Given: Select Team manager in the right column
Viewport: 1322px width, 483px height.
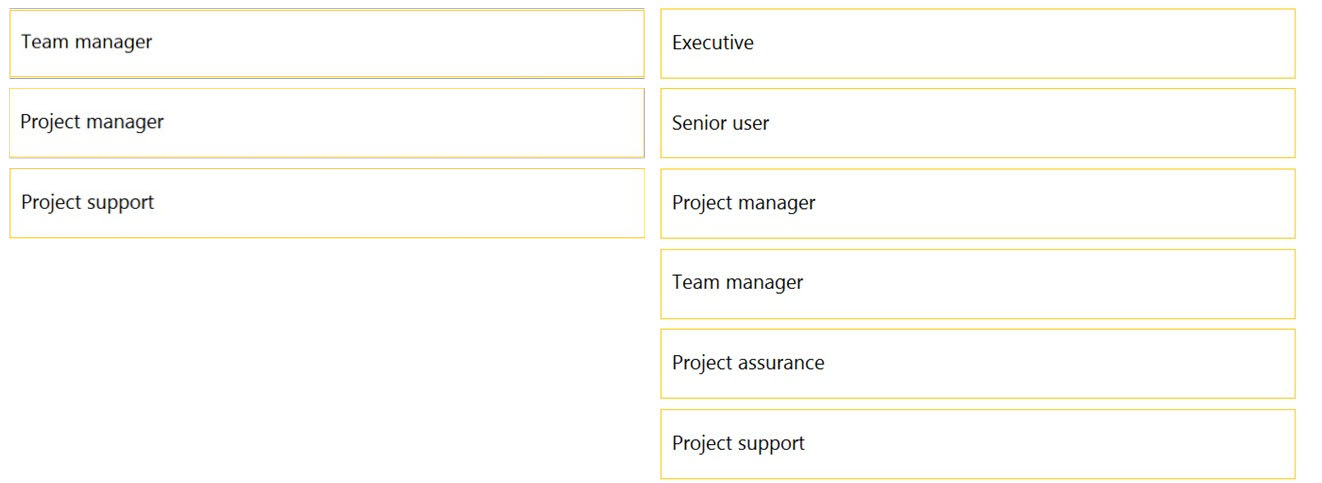Looking at the screenshot, I should (977, 283).
